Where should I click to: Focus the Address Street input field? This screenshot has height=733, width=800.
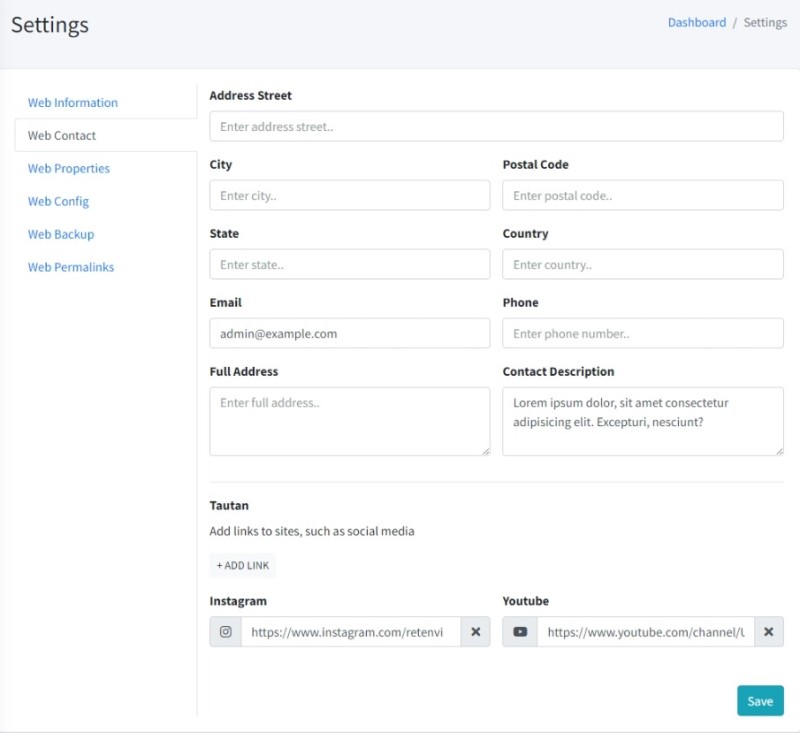point(496,127)
